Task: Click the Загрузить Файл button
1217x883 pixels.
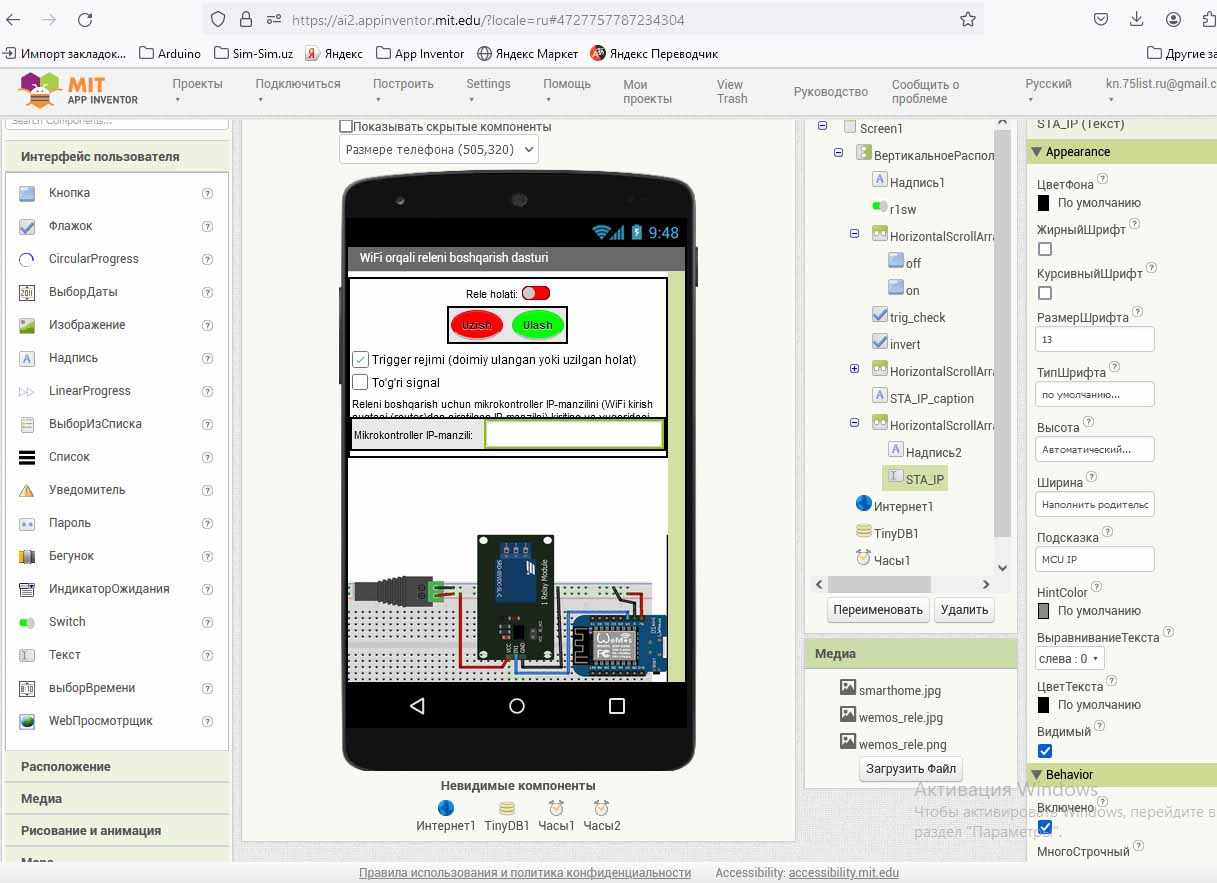Action: (x=910, y=769)
